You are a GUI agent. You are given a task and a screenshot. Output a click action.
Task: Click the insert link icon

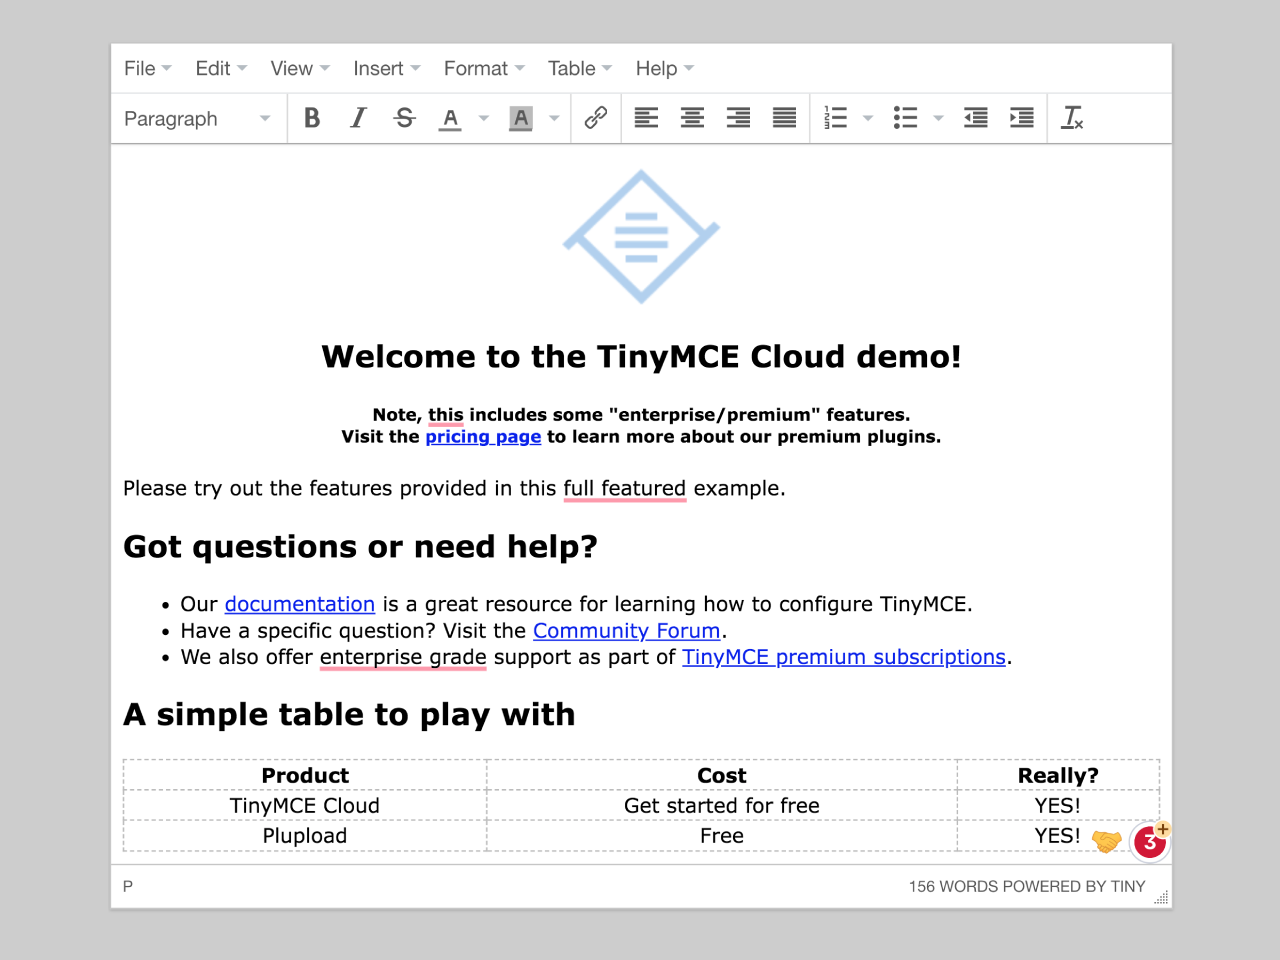click(x=596, y=118)
